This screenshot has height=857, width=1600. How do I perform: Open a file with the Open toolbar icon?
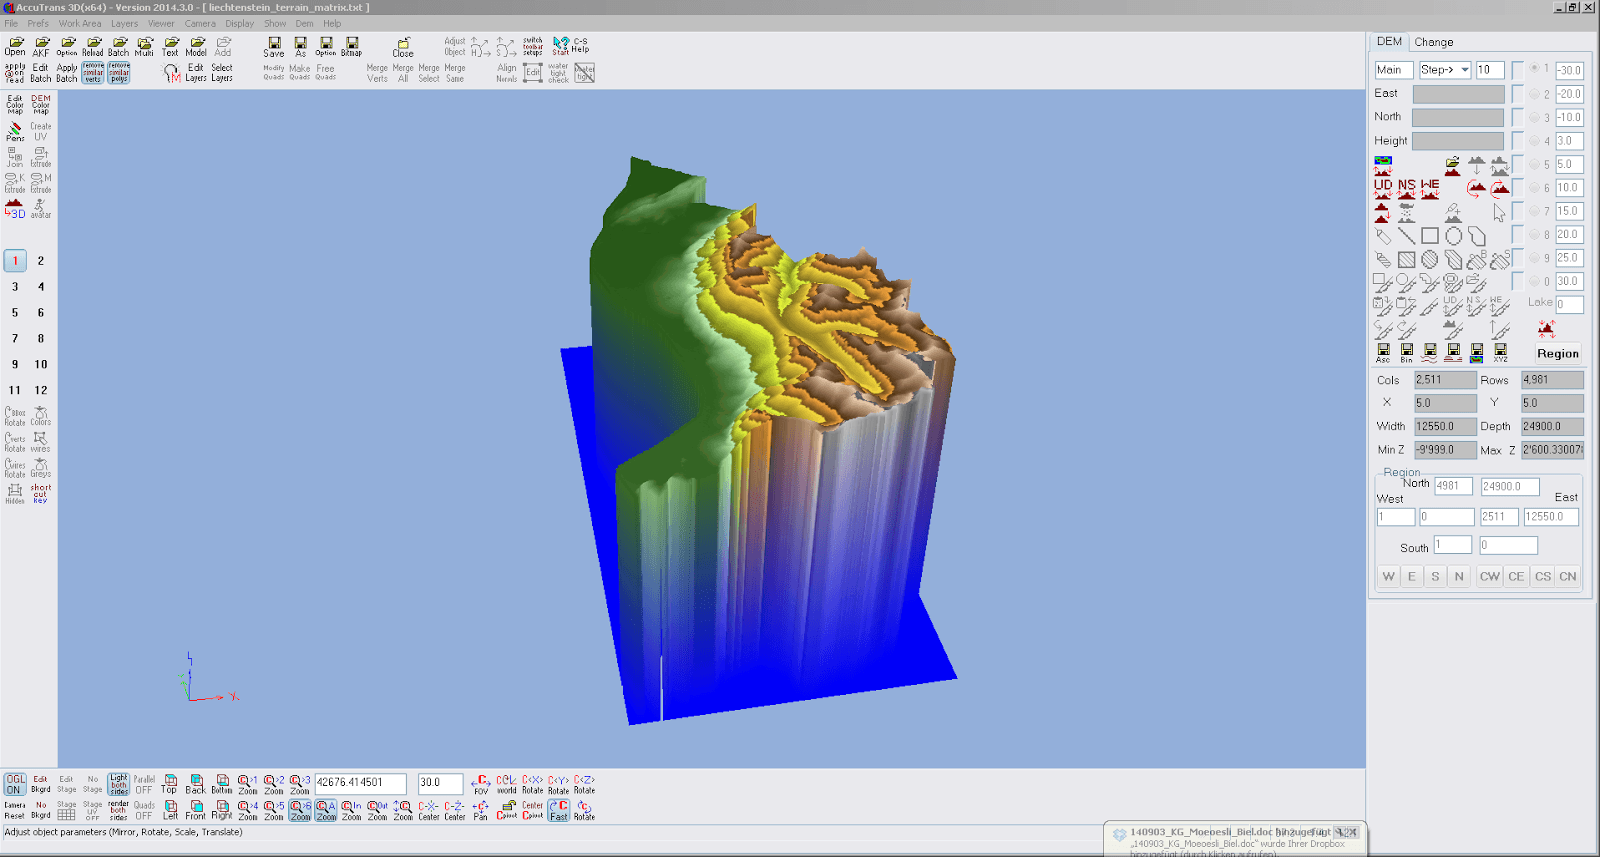15,46
